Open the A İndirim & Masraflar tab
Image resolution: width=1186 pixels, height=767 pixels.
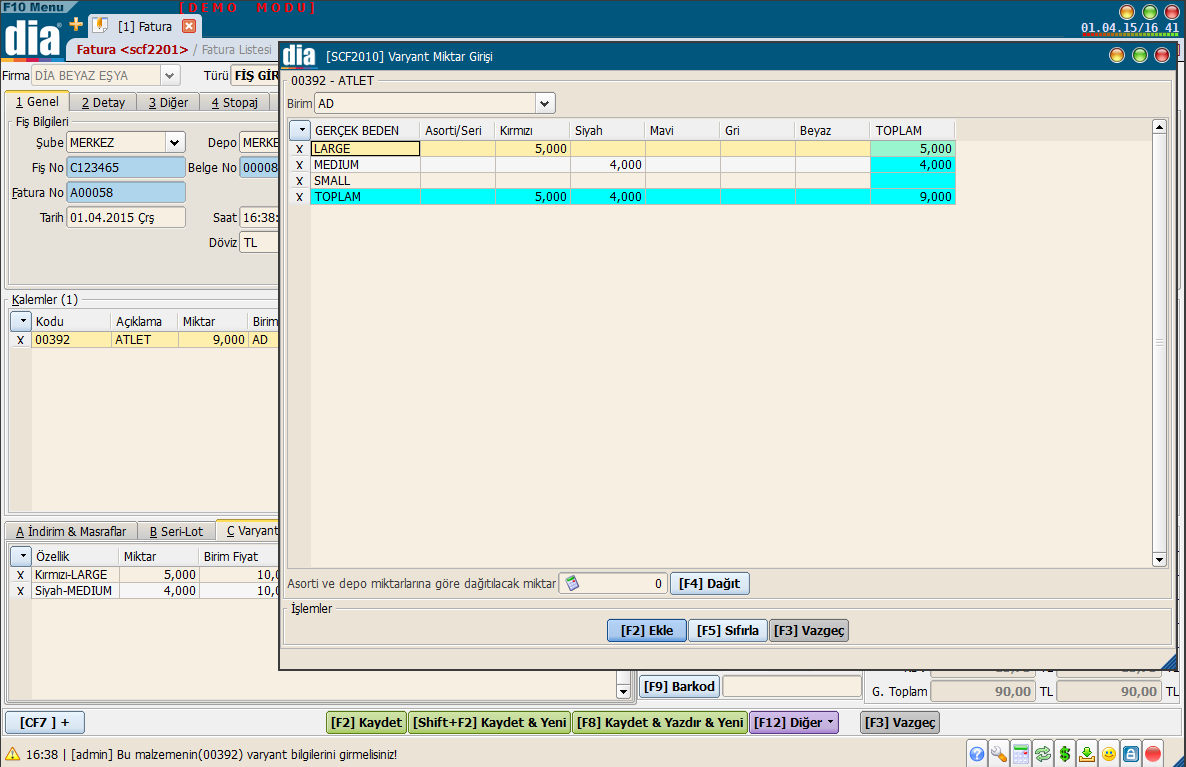(x=71, y=531)
